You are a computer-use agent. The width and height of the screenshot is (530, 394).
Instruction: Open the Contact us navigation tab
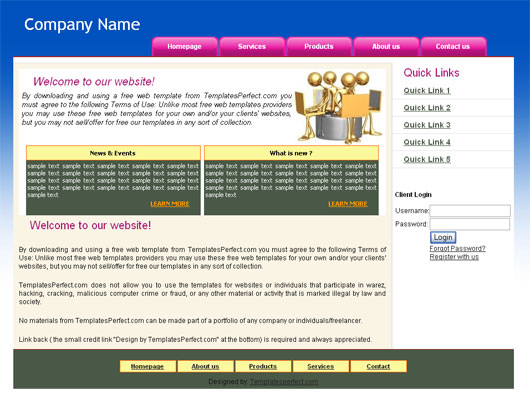tap(453, 47)
